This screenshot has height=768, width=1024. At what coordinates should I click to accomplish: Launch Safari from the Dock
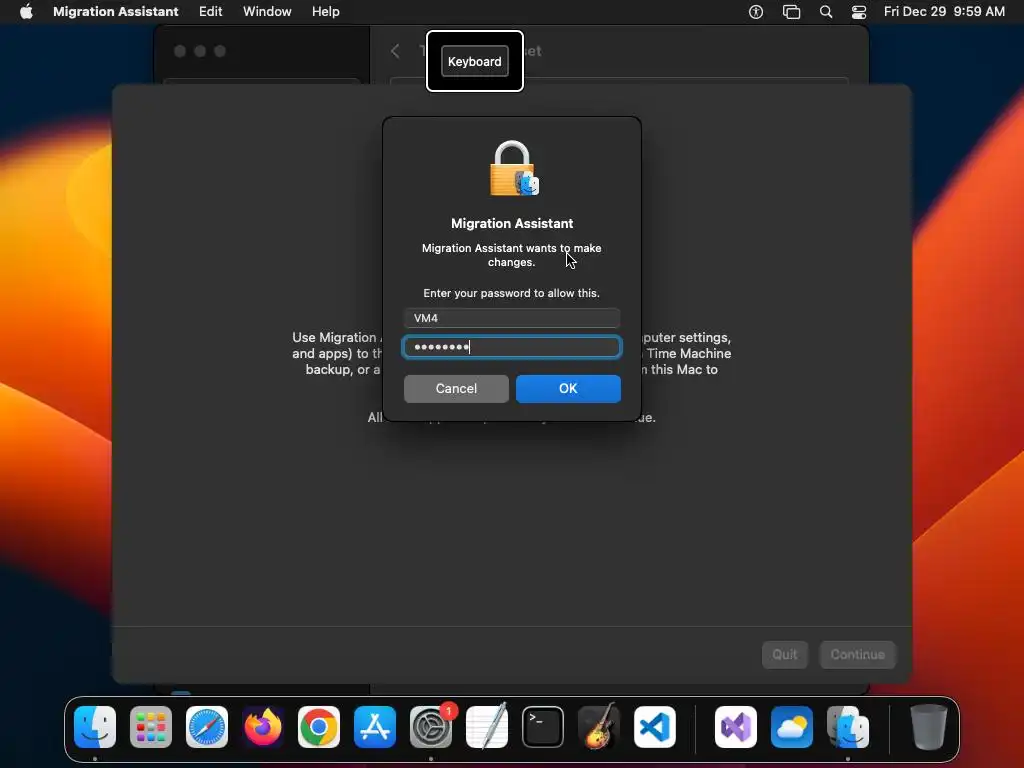tap(207, 727)
